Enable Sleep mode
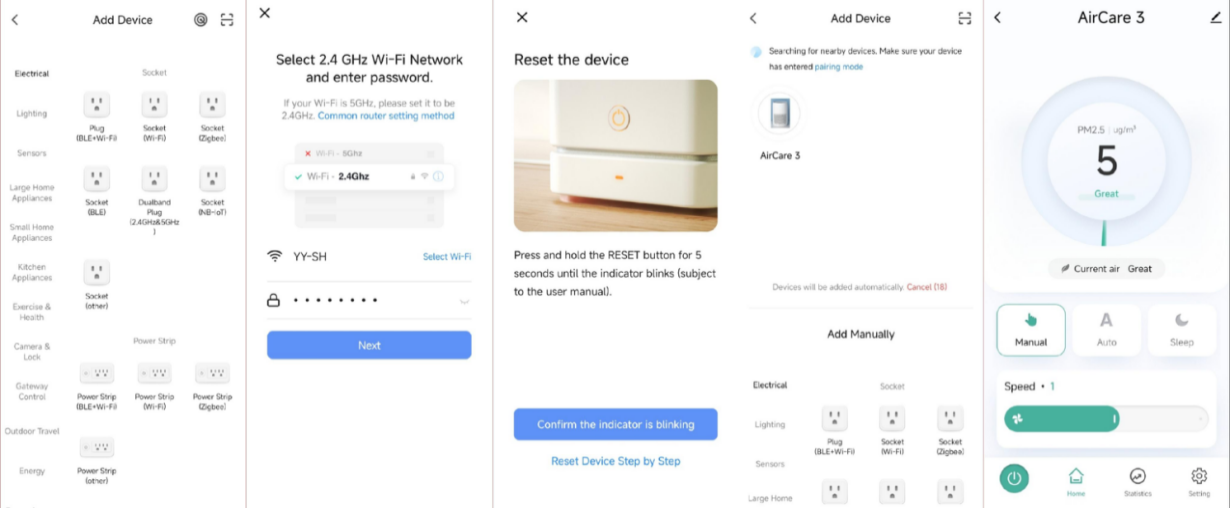This screenshot has width=1230, height=508. point(1181,329)
